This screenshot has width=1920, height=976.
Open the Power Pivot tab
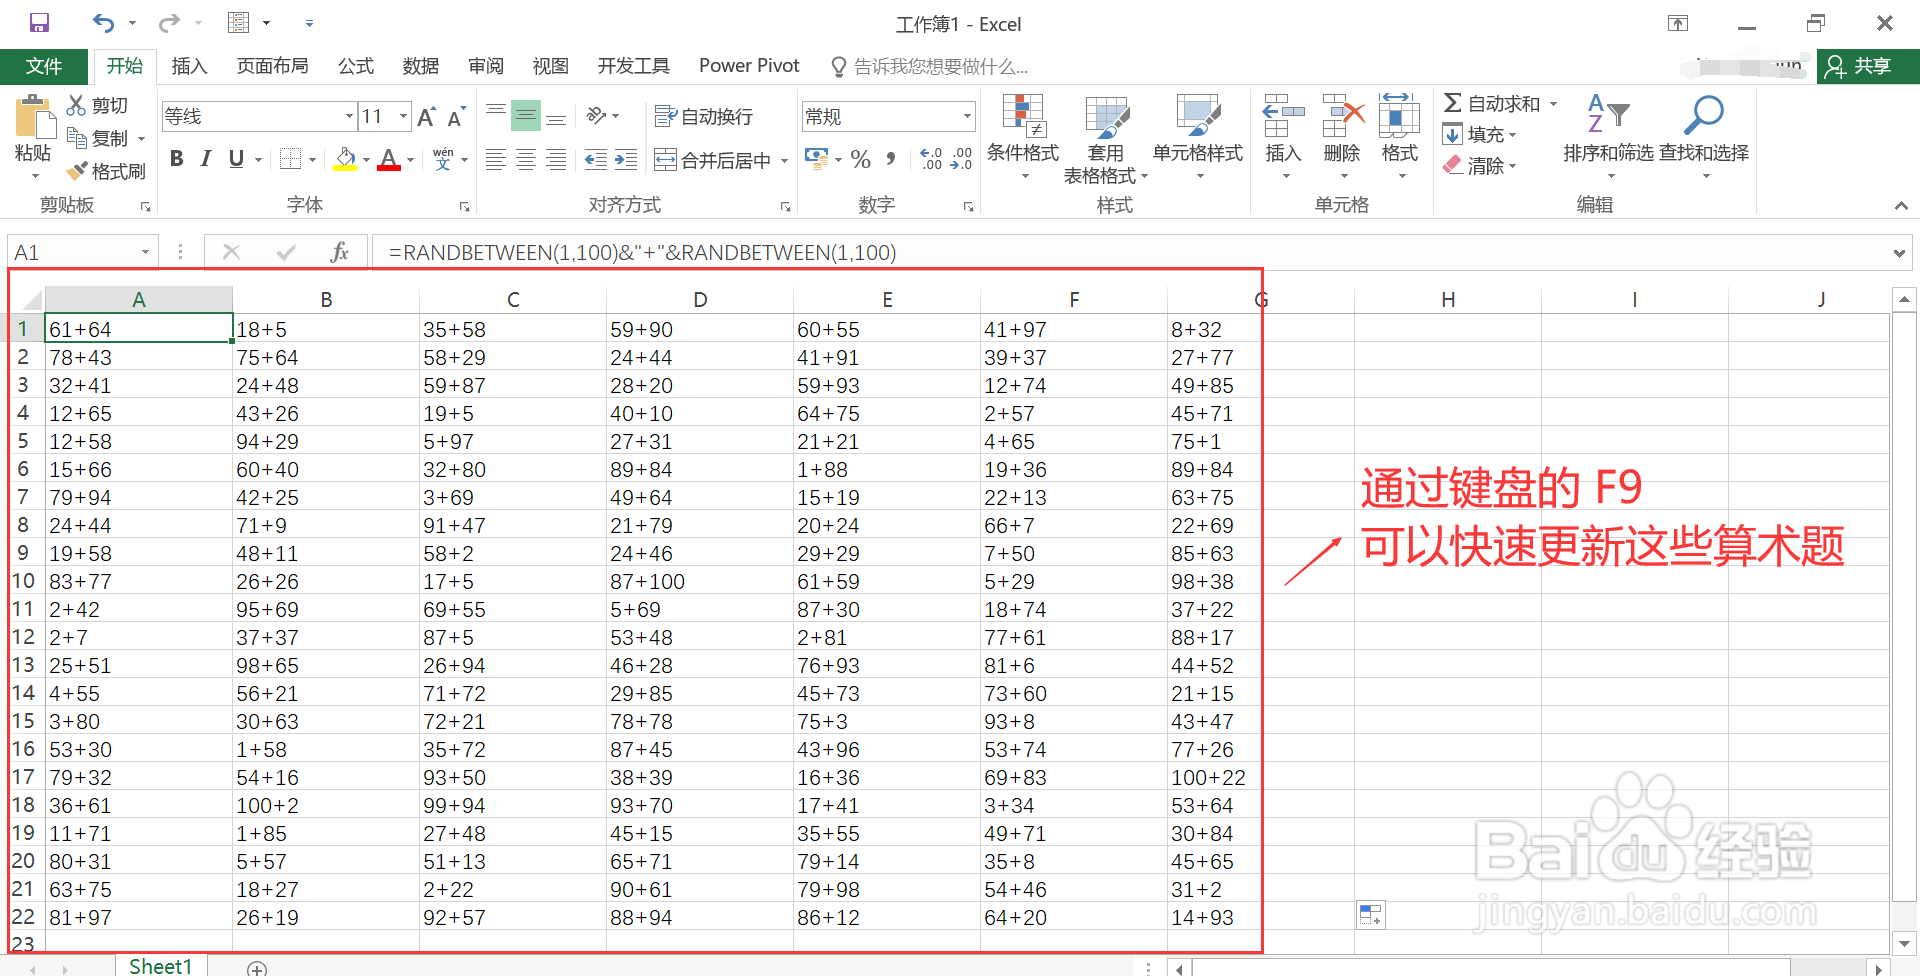[x=748, y=66]
